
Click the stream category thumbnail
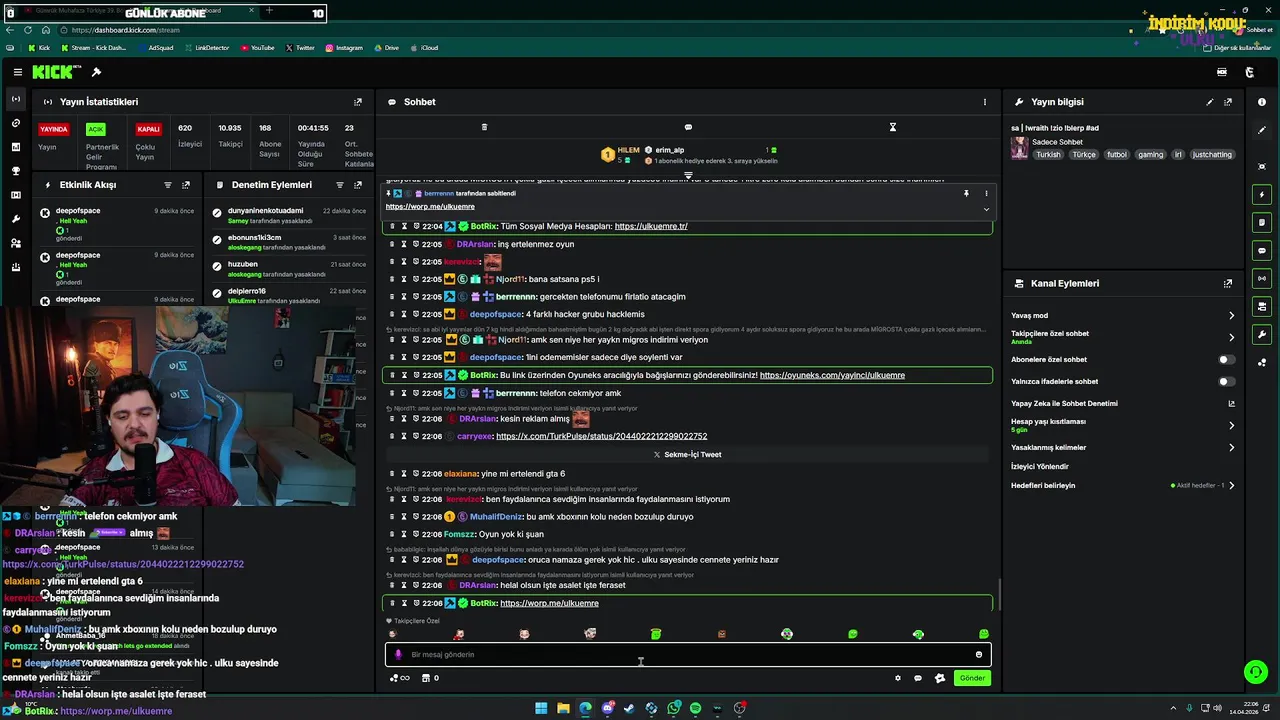coord(1019,148)
